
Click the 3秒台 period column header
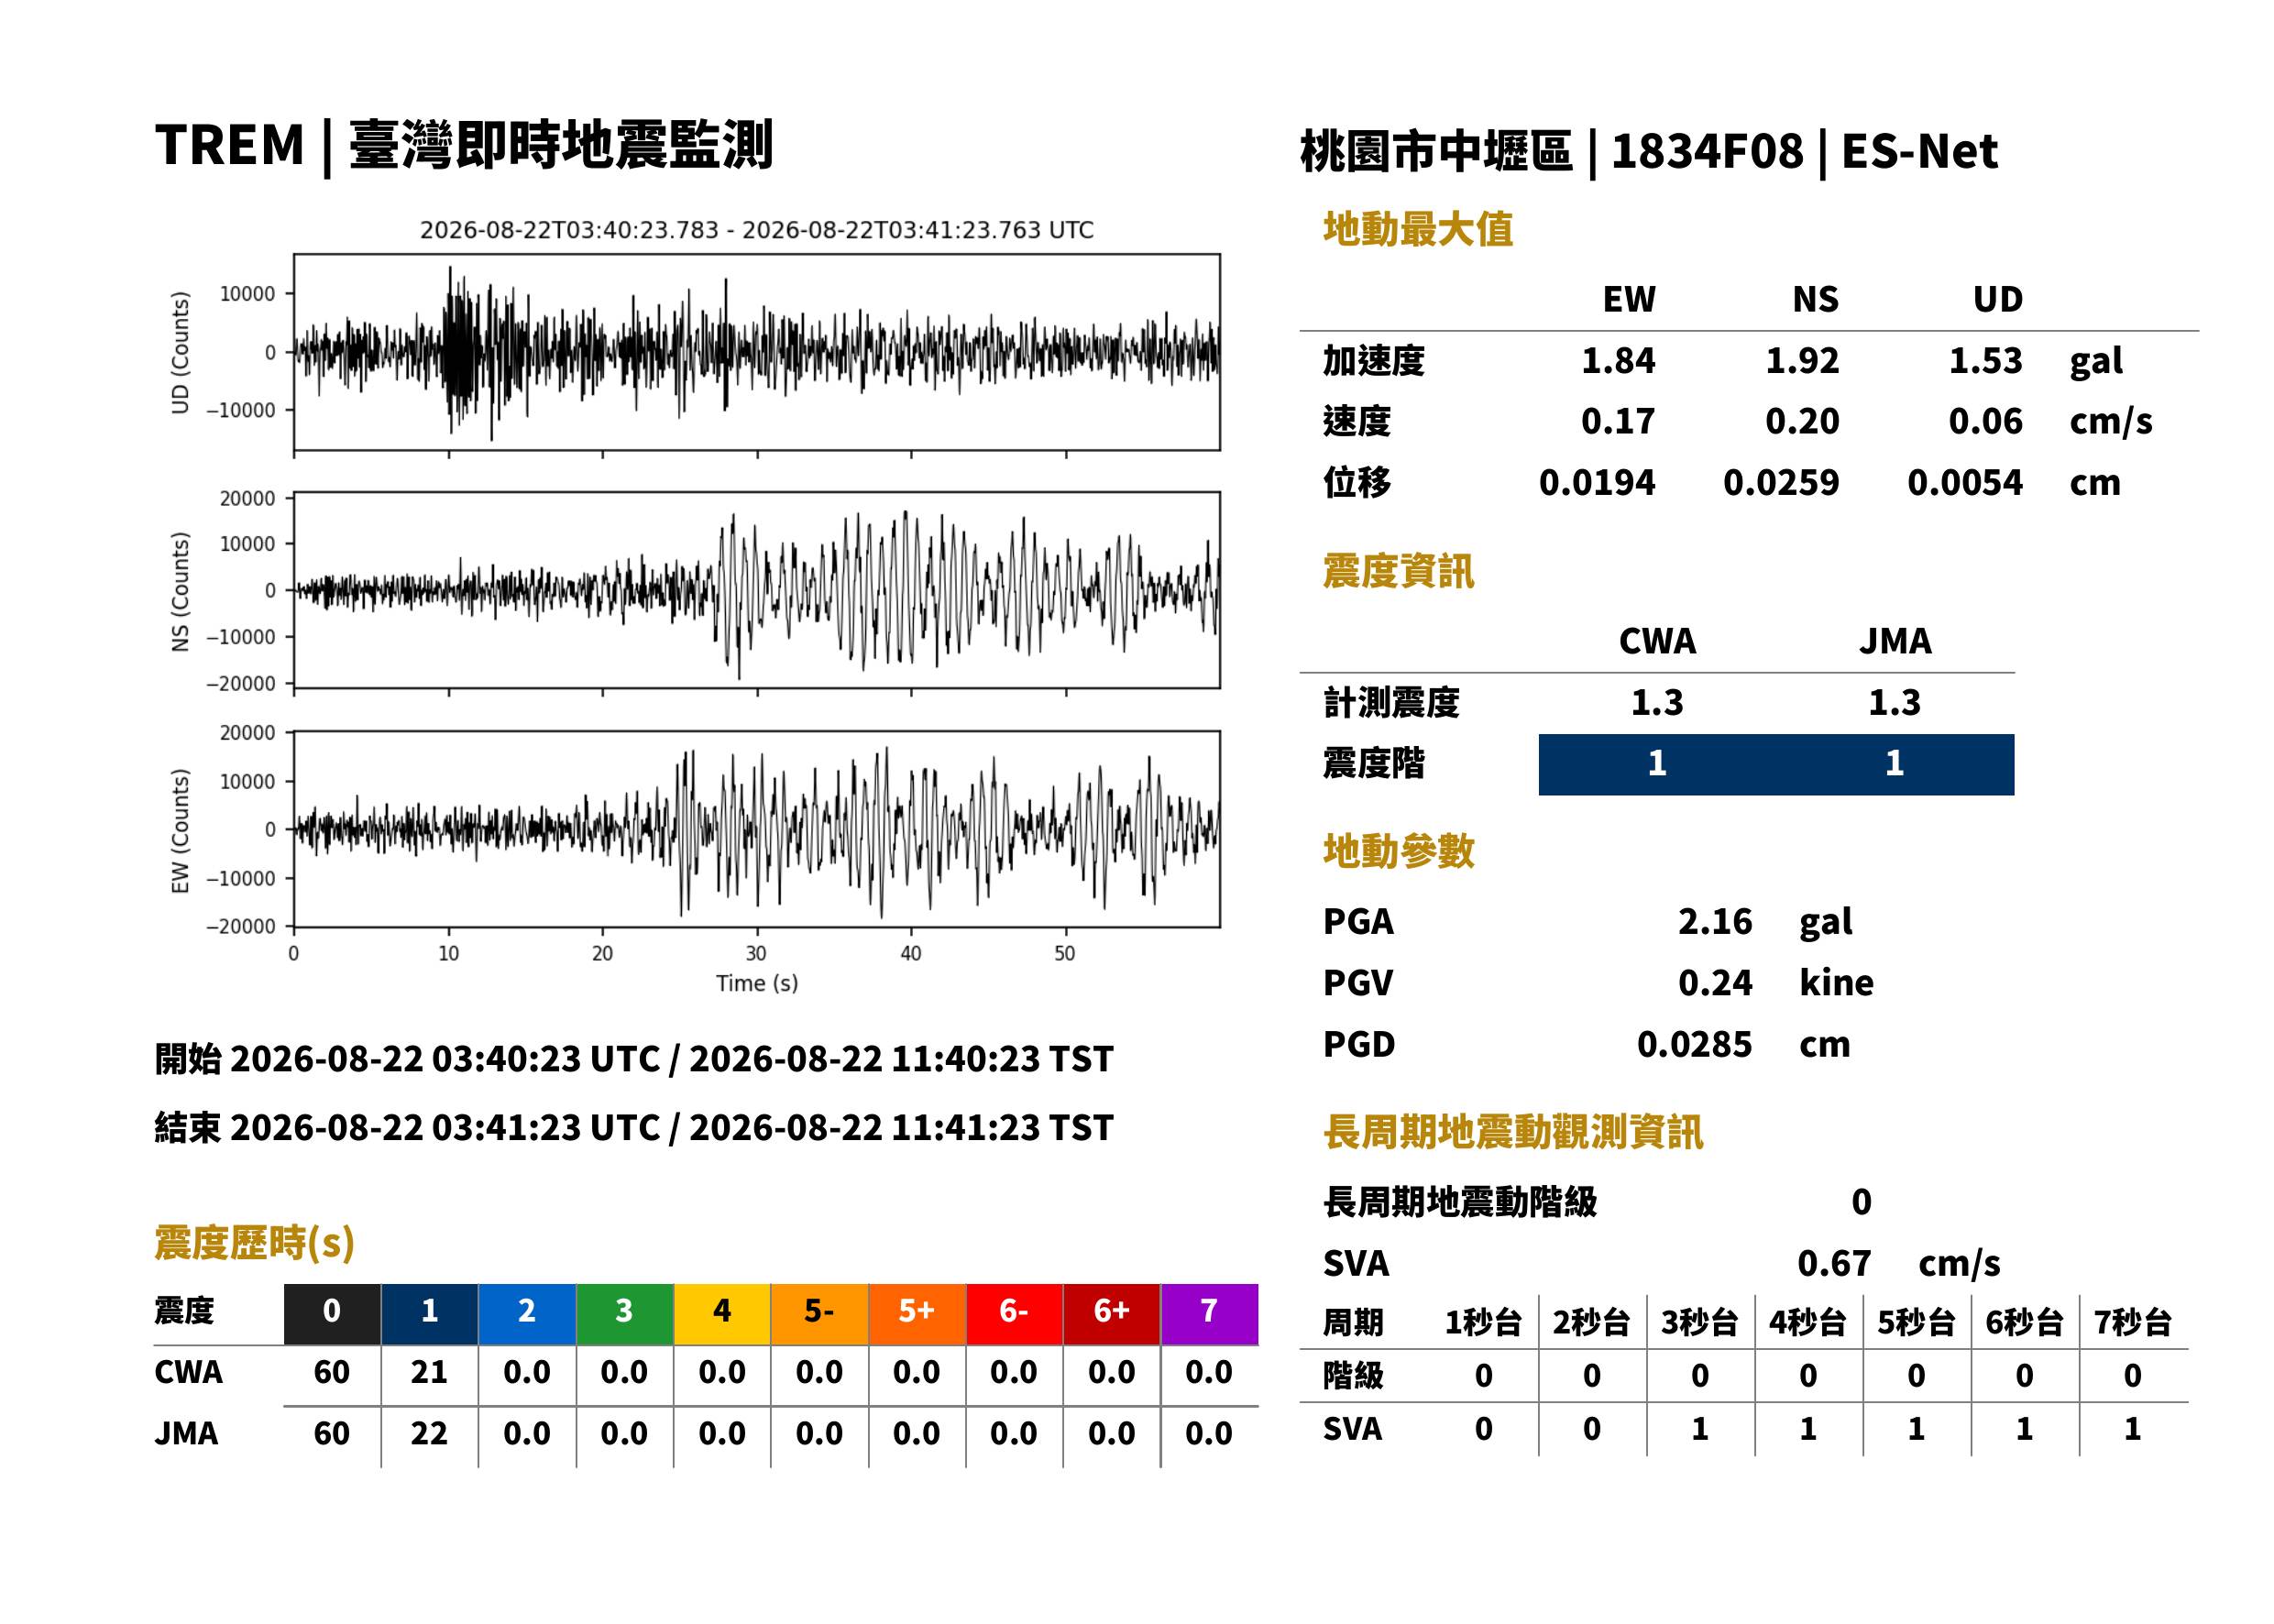tap(1700, 1322)
